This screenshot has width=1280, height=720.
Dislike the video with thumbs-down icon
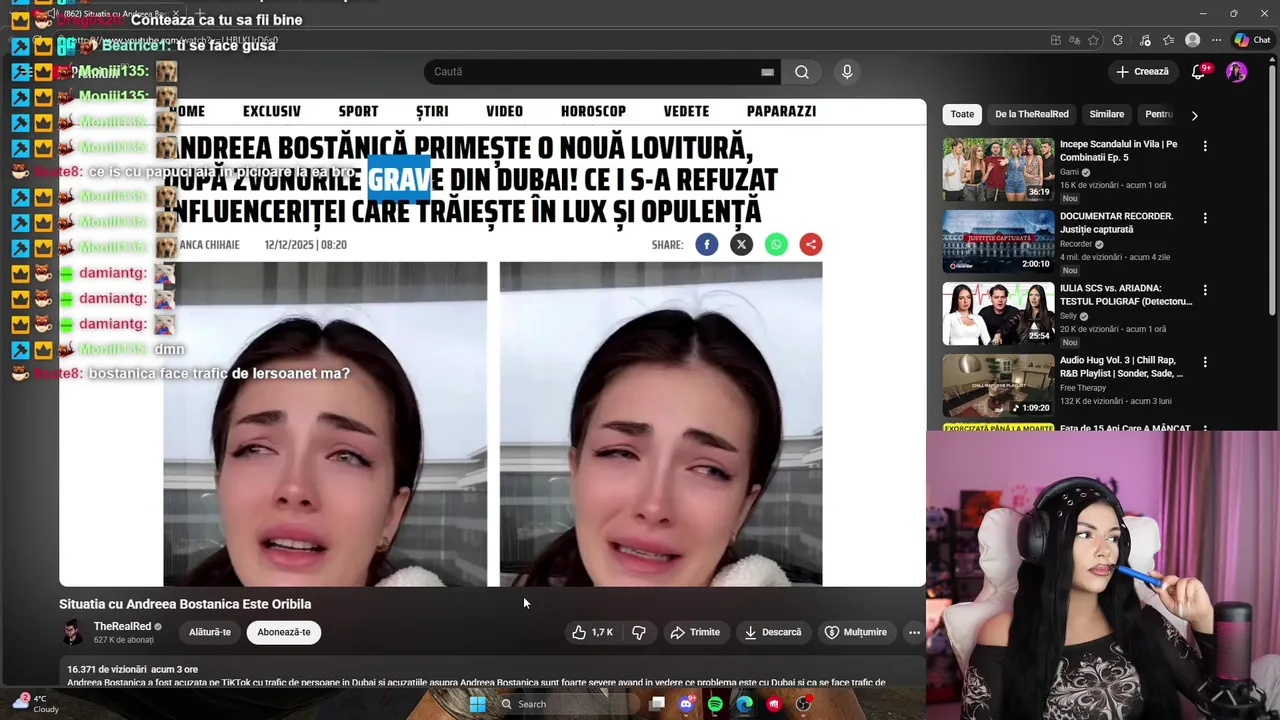point(639,632)
